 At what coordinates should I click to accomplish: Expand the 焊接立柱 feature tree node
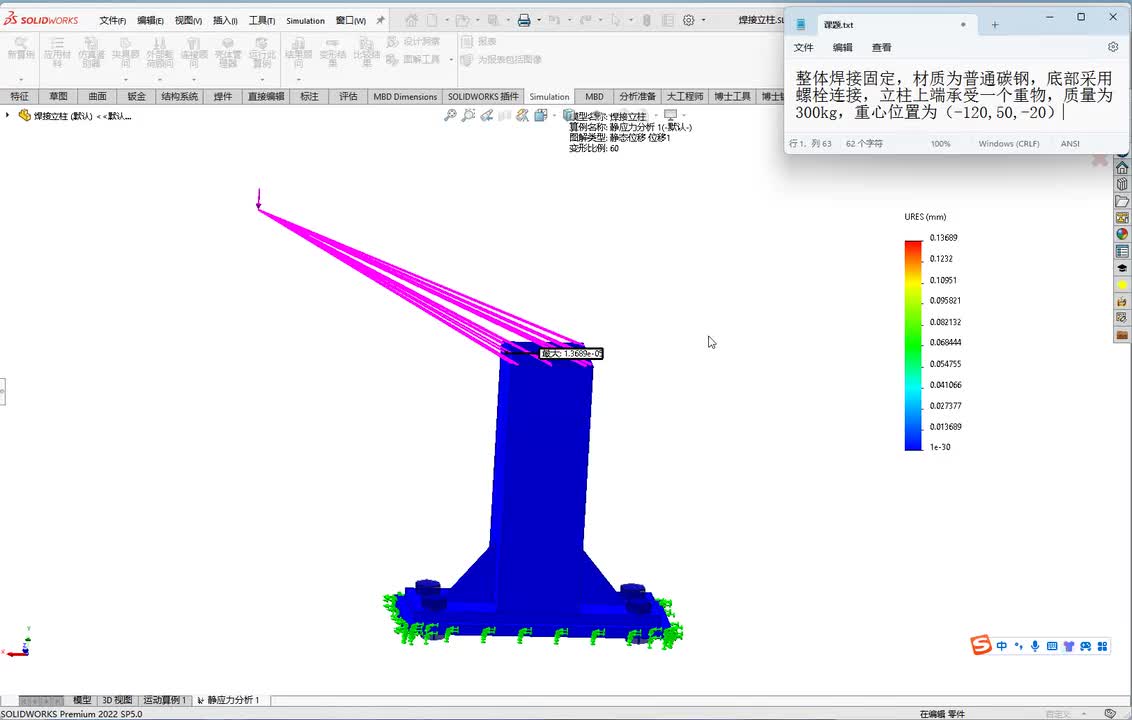click(x=8, y=116)
